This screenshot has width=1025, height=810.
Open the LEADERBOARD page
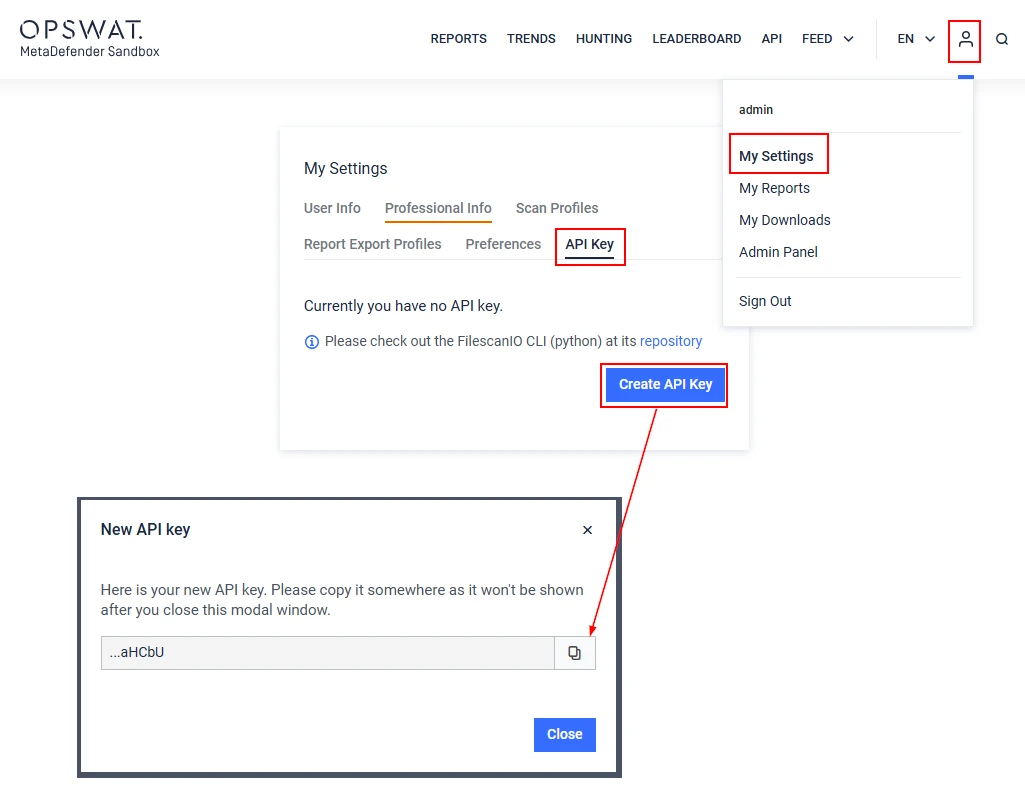(x=696, y=39)
